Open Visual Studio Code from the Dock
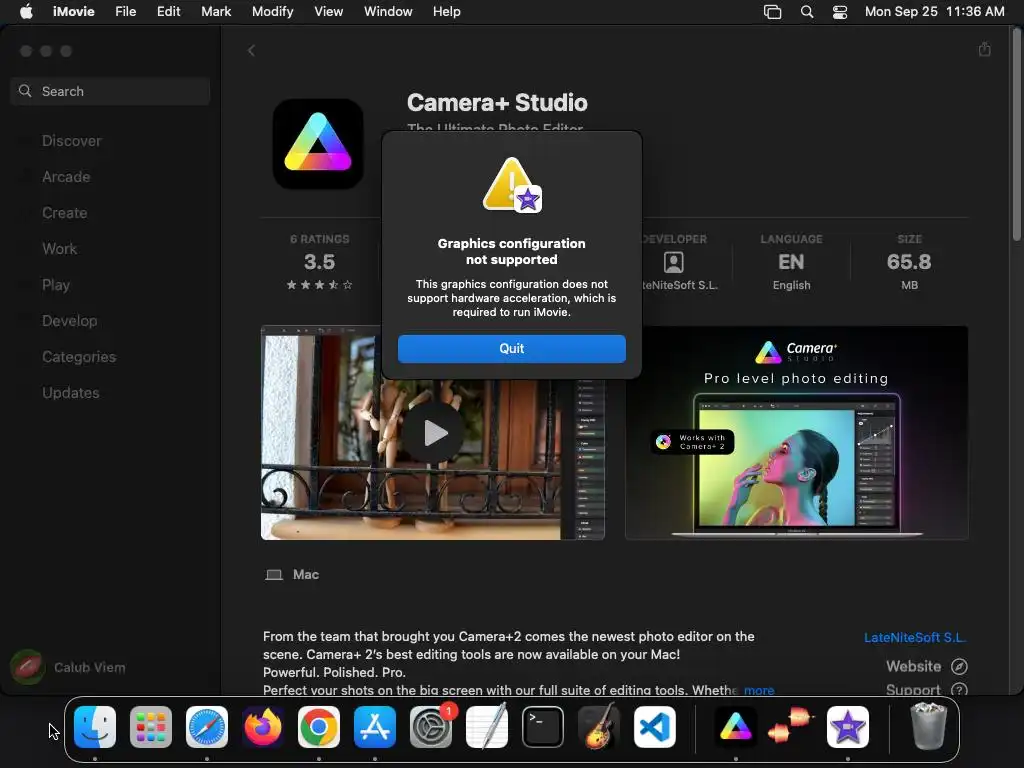1024x768 pixels. tap(655, 727)
